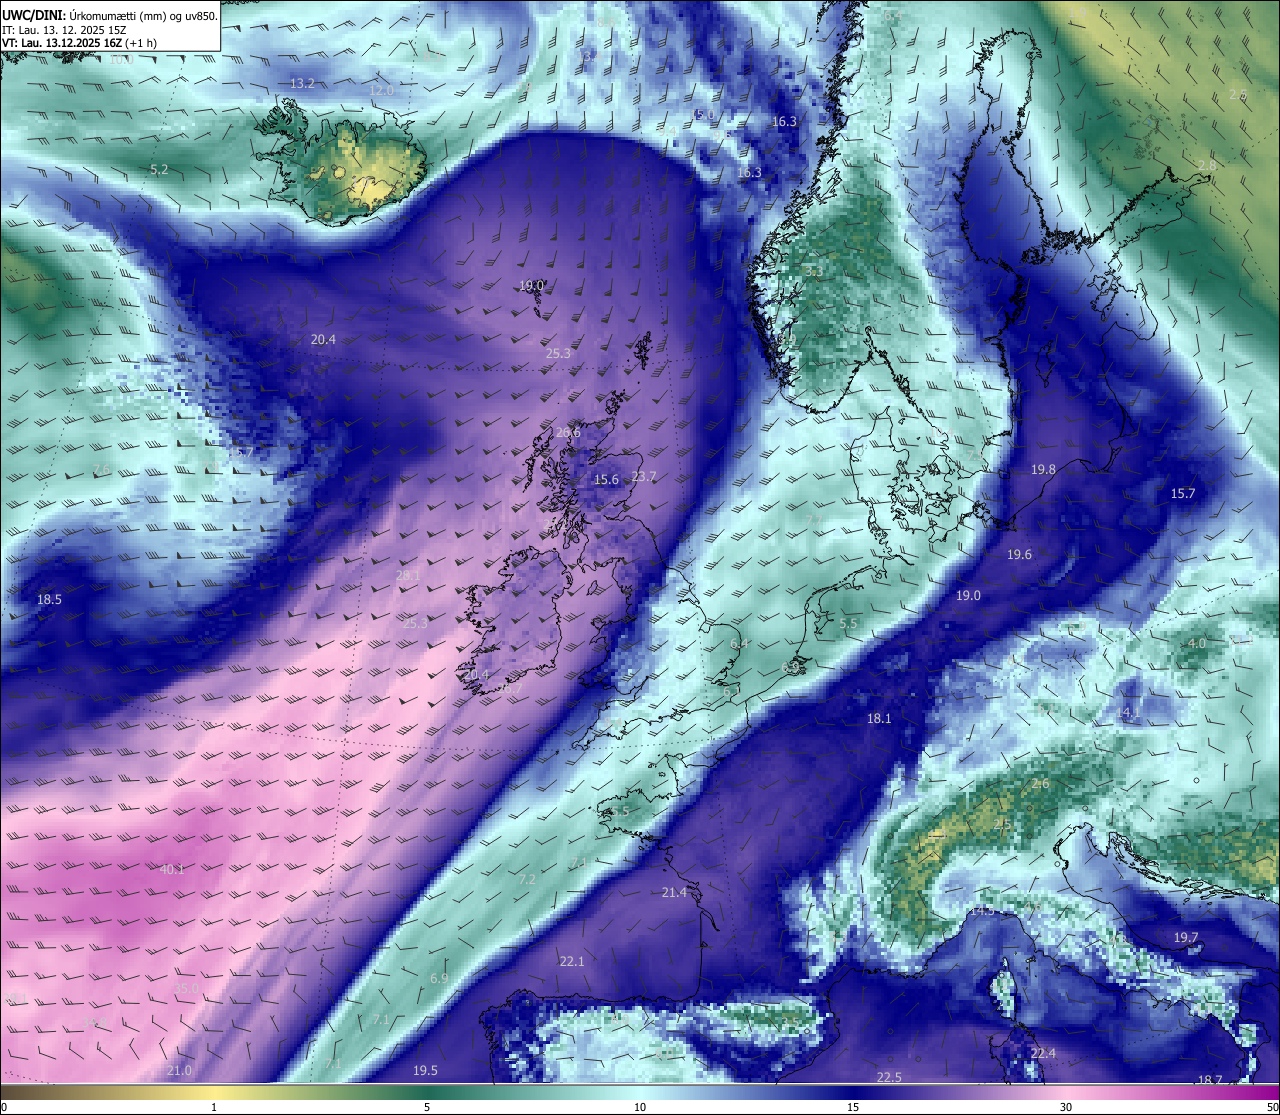Click the 23.7 value label
The image size is (1280, 1115).
tap(644, 477)
